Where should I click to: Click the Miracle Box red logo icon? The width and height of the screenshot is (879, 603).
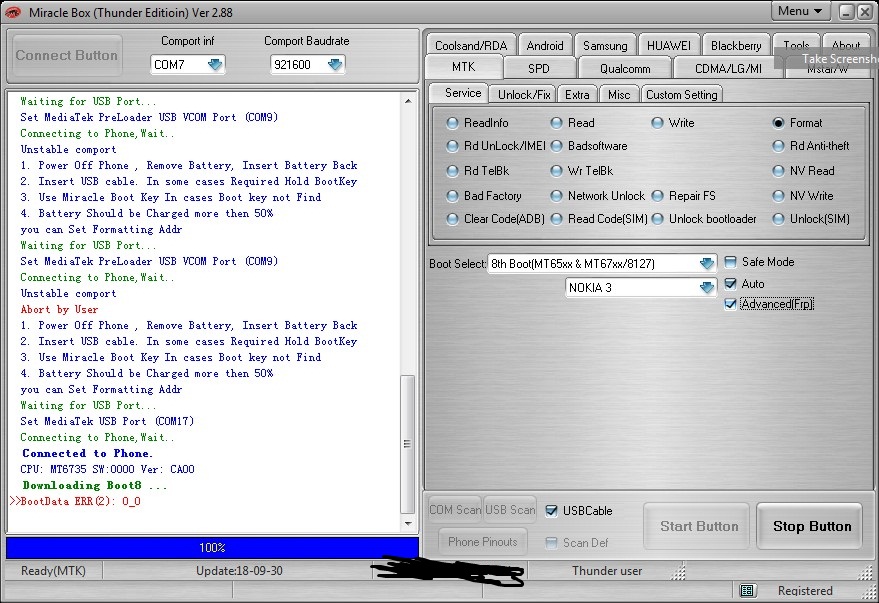(13, 12)
